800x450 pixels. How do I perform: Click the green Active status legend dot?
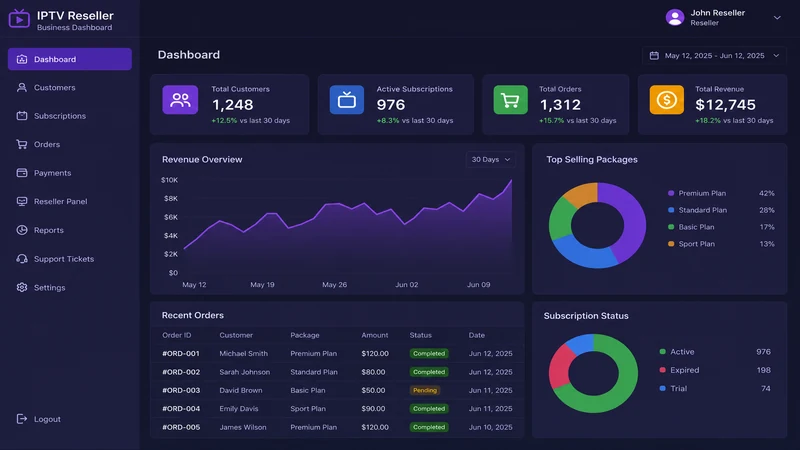662,352
